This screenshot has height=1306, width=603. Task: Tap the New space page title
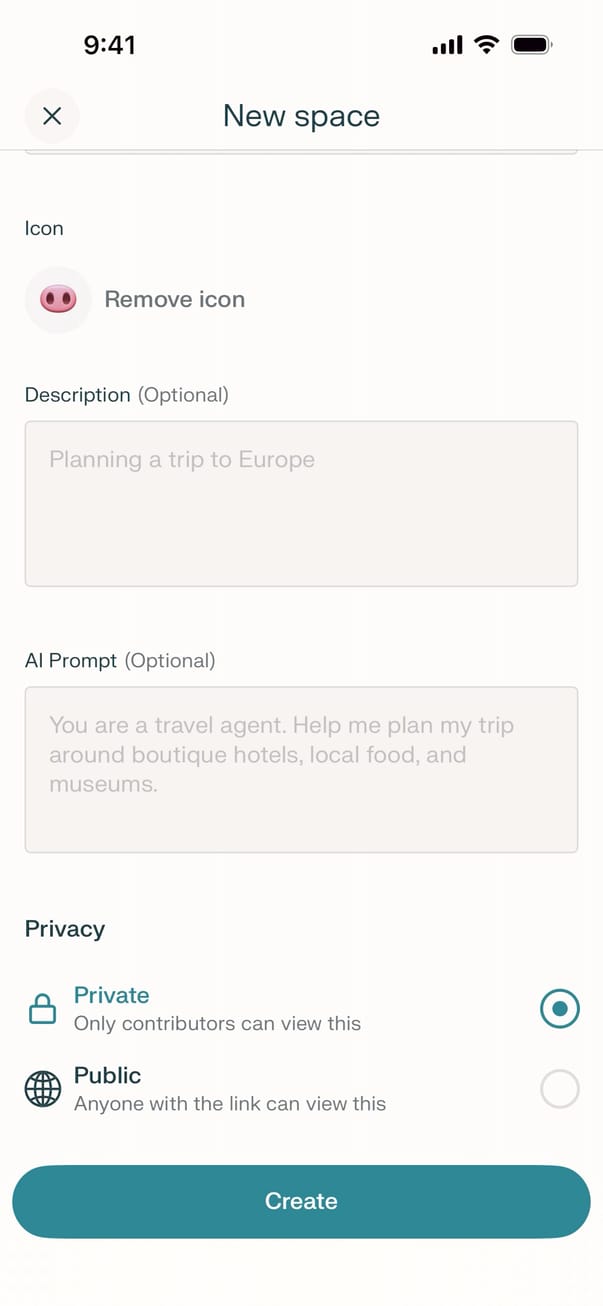301,116
